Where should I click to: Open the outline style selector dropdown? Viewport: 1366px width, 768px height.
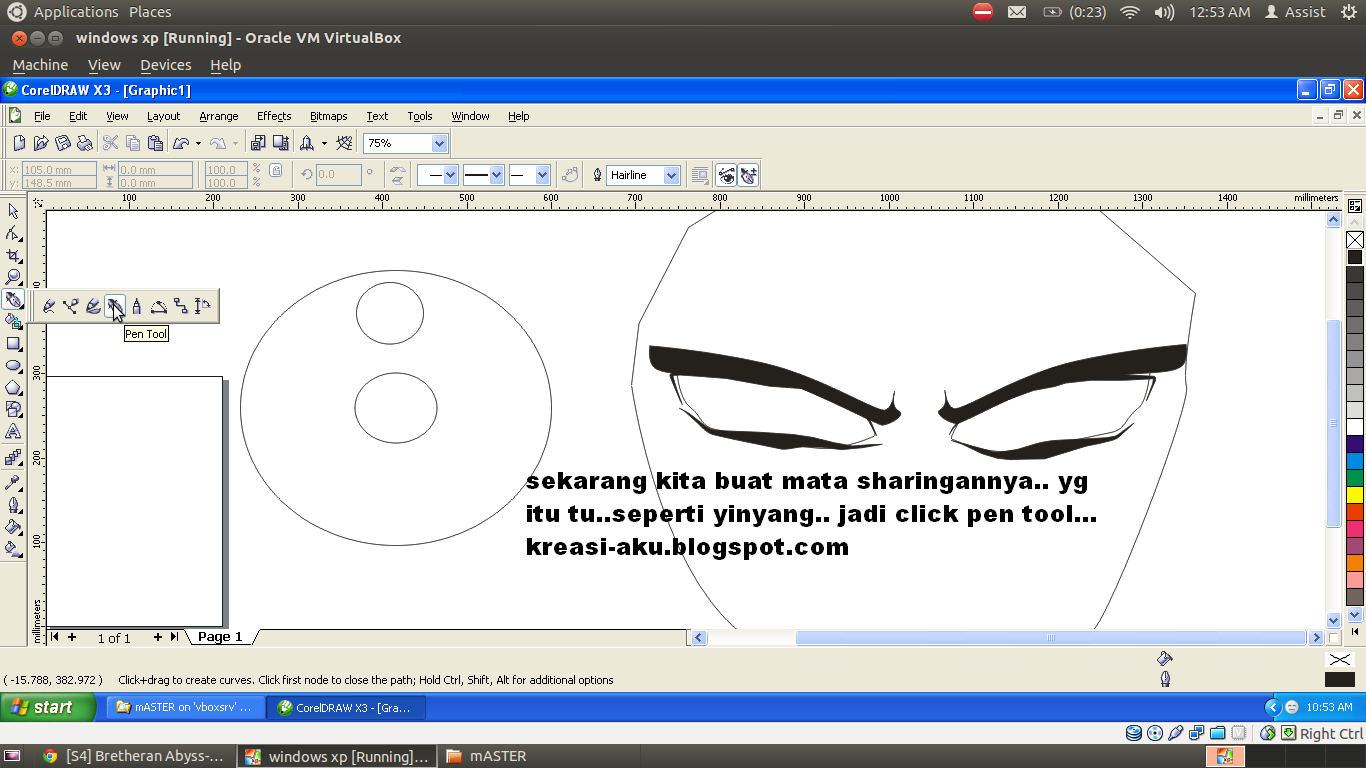click(496, 175)
